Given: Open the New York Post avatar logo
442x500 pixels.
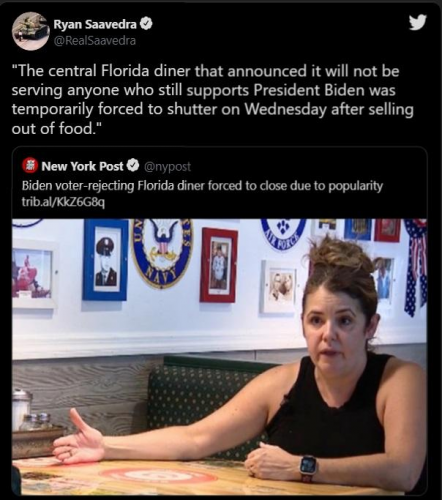Looking at the screenshot, I should [30, 165].
